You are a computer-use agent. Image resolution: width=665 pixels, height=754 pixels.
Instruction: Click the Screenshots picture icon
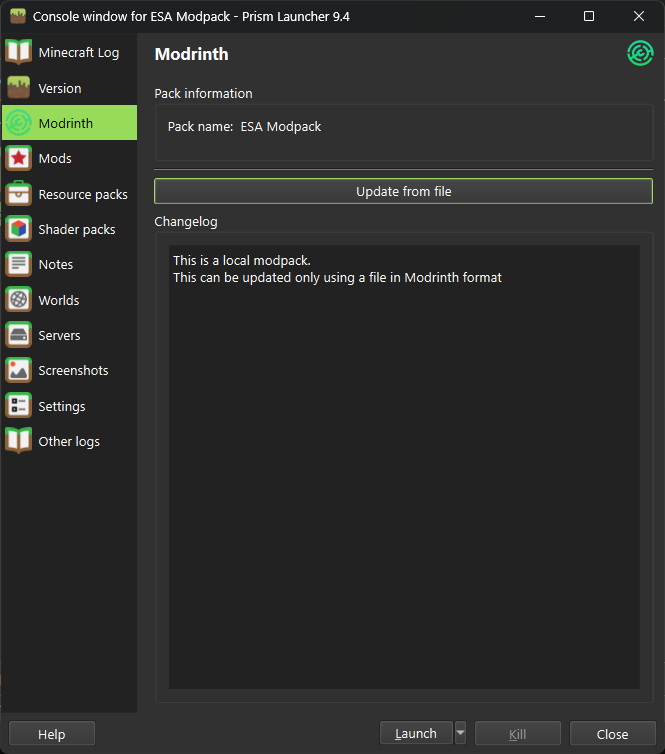pos(19,370)
